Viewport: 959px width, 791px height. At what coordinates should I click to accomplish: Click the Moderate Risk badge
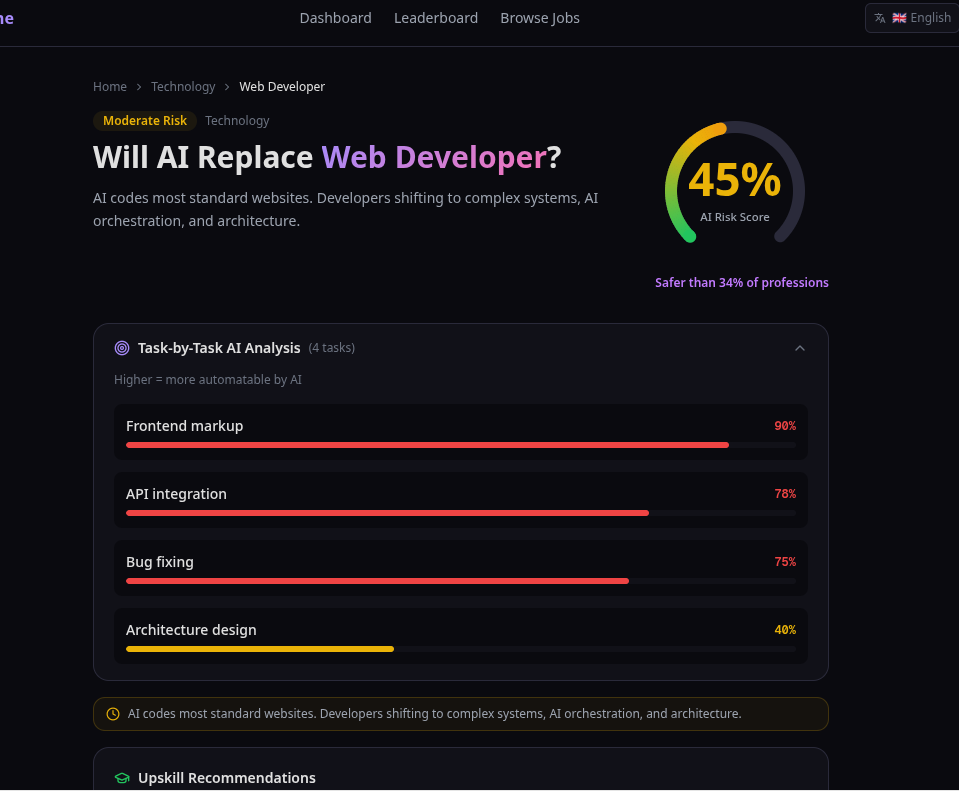145,120
